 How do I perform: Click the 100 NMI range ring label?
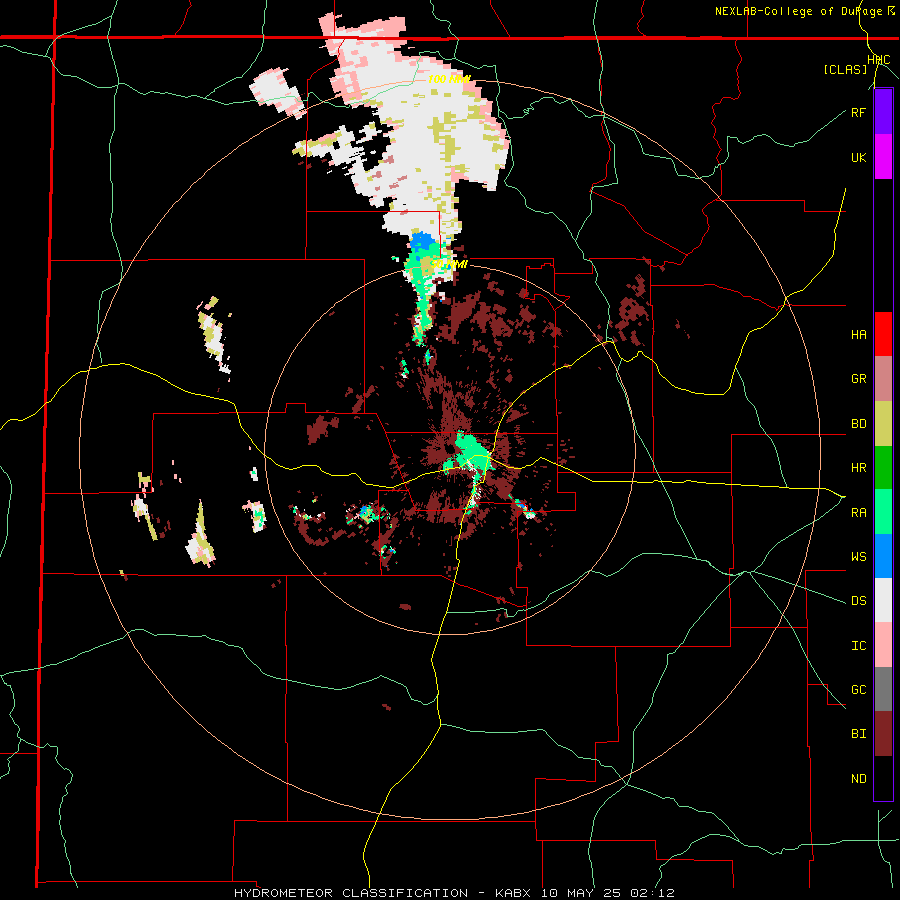coord(449,79)
